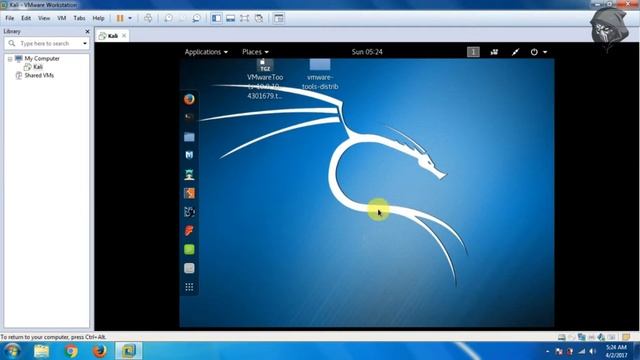Click the orange Suspend VM pause button
640x360 pixels.
pos(120,18)
